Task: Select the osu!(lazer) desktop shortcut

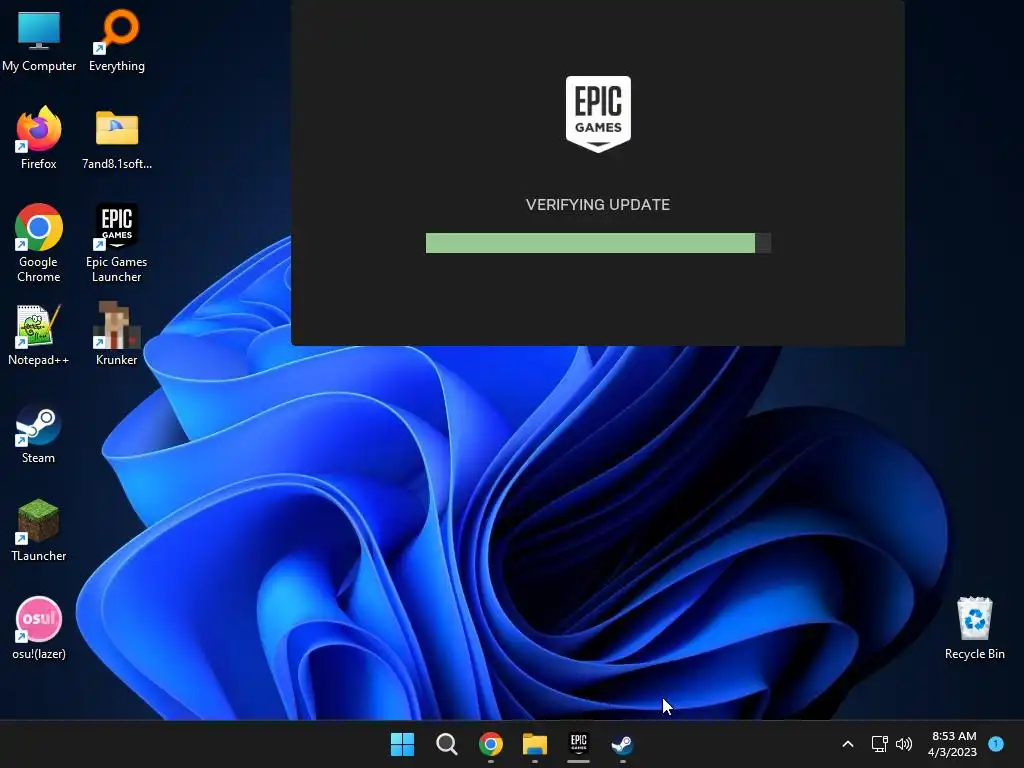Action: [x=39, y=628]
